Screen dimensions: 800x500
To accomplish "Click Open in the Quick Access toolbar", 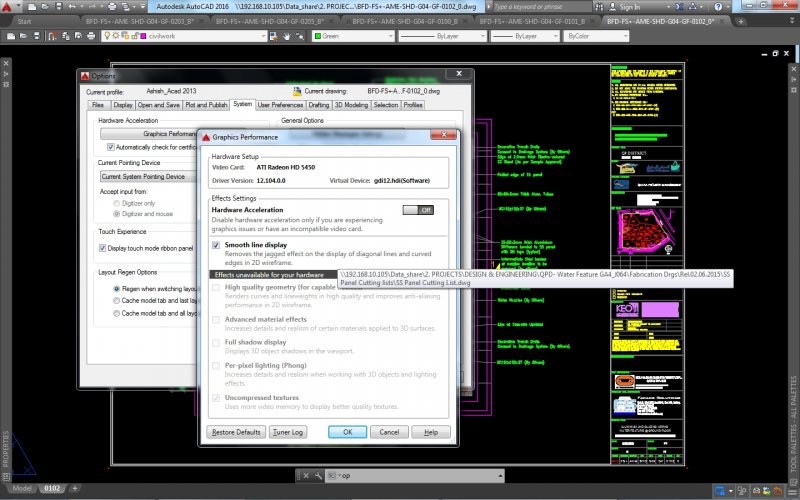I will point(46,7).
